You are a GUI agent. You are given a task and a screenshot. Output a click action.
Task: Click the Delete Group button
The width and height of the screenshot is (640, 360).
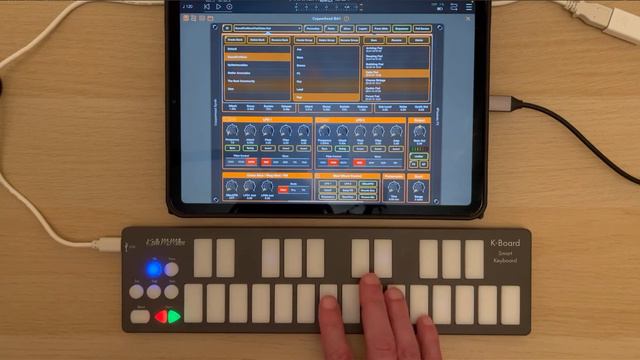click(x=327, y=40)
